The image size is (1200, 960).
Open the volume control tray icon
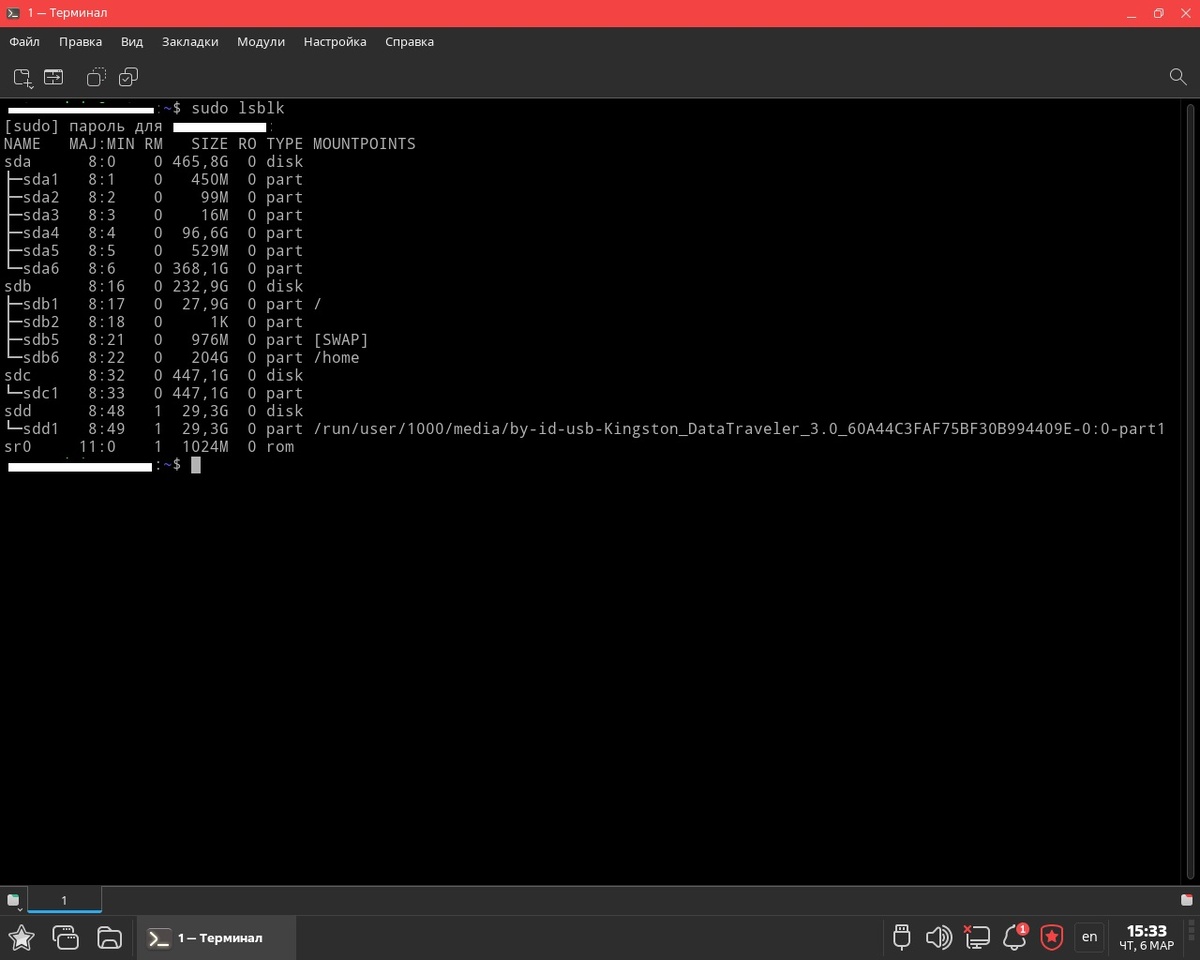tap(938, 937)
